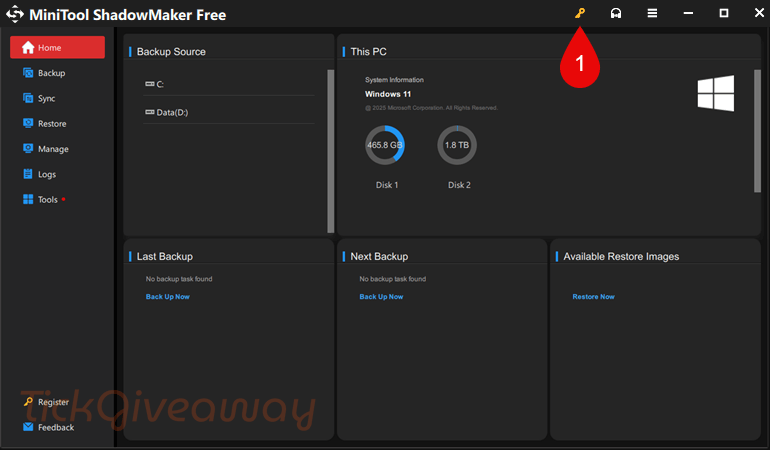Close the ShadowMaker window

coord(759,13)
